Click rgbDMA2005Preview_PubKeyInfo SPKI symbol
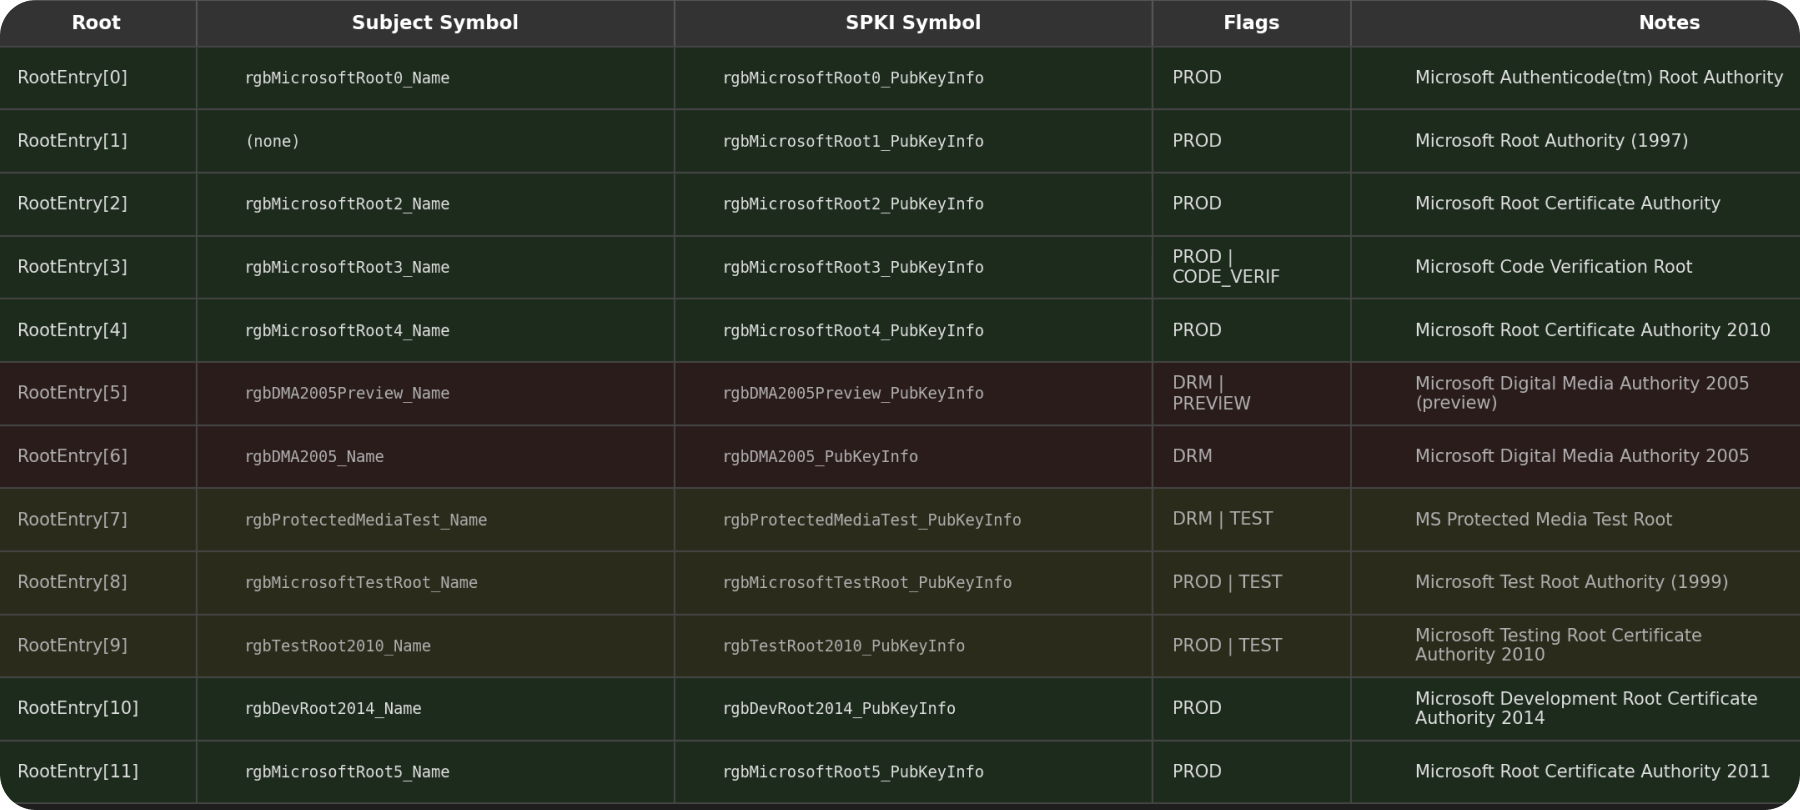1800x810 pixels. (x=853, y=393)
